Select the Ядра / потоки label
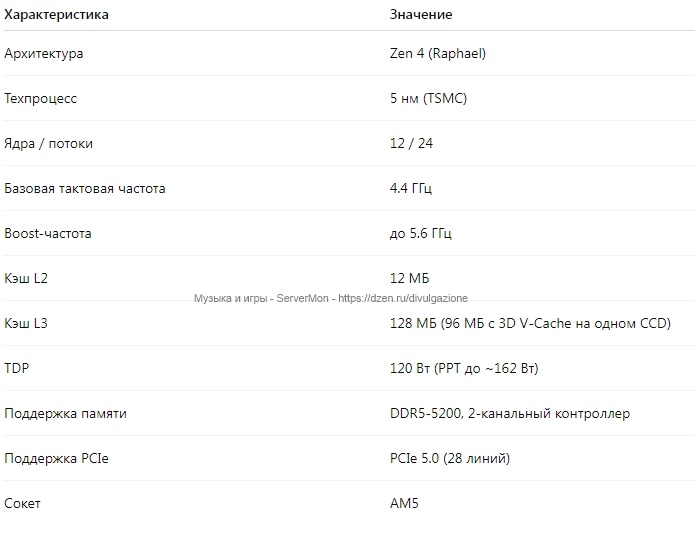This screenshot has height=538, width=695. tap(49, 144)
